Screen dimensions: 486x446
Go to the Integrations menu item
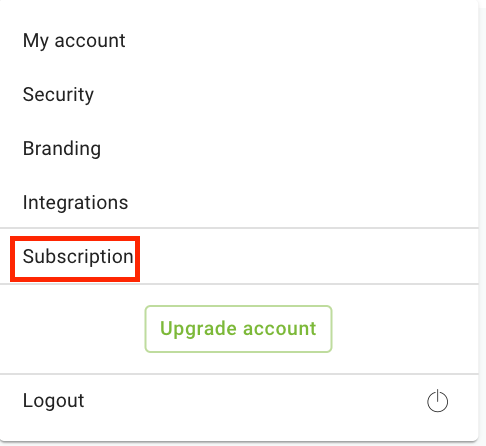(239, 202)
